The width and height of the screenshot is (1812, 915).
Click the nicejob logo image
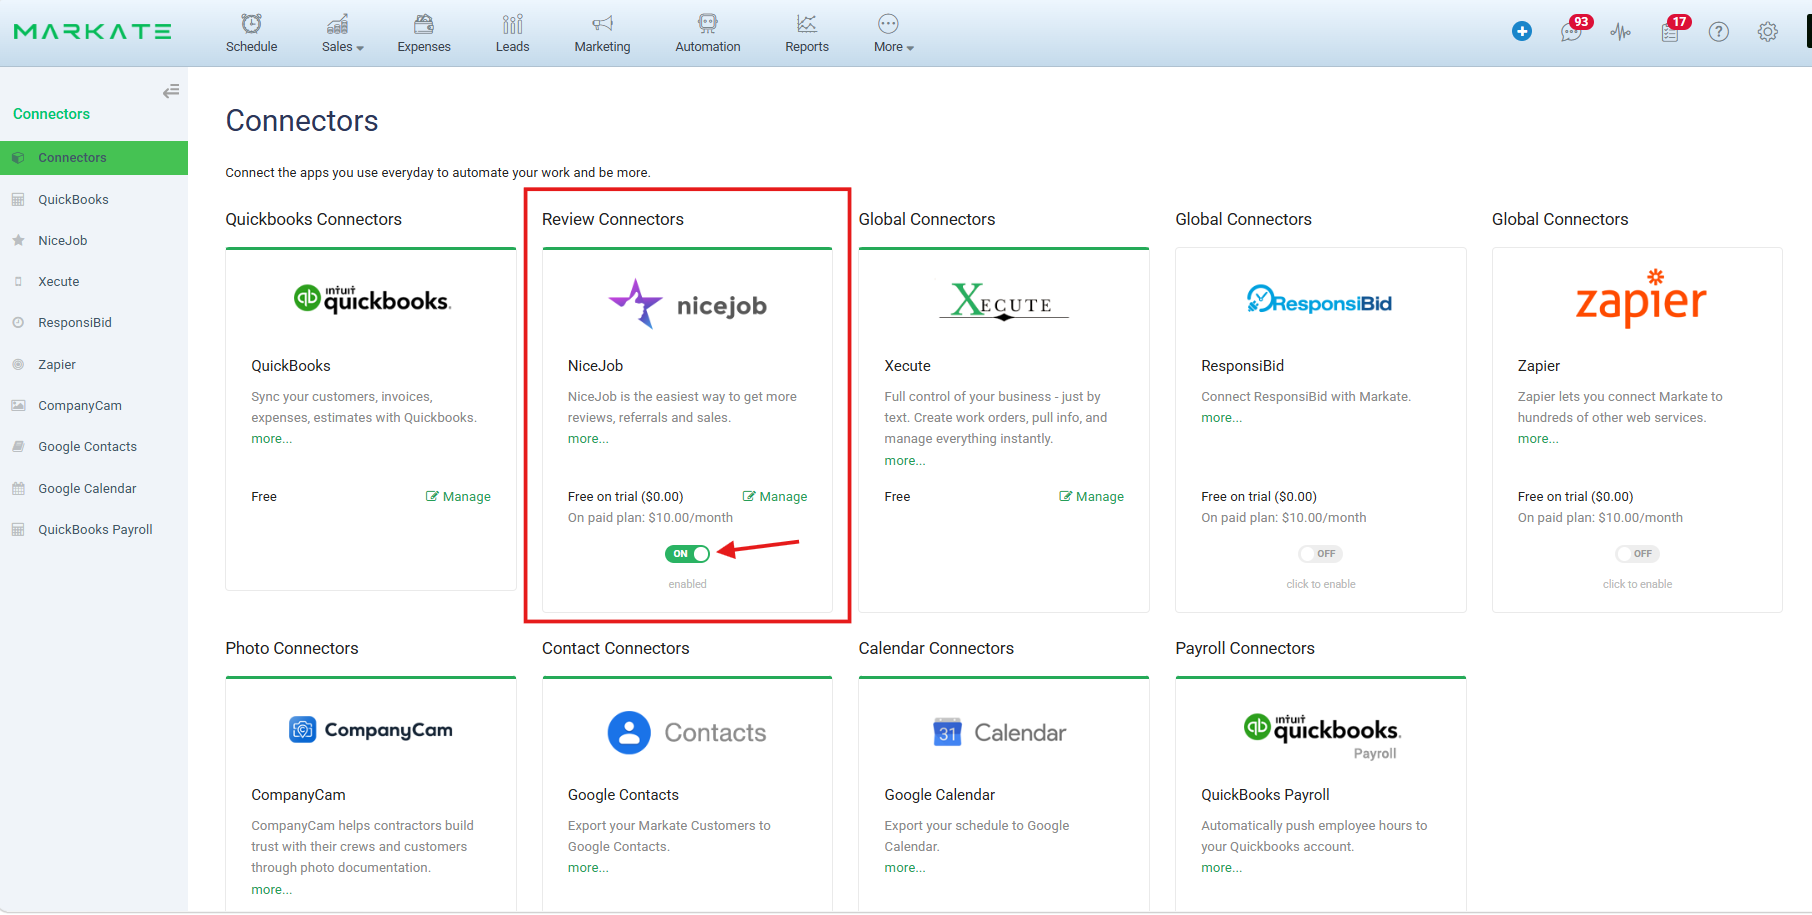(x=687, y=304)
